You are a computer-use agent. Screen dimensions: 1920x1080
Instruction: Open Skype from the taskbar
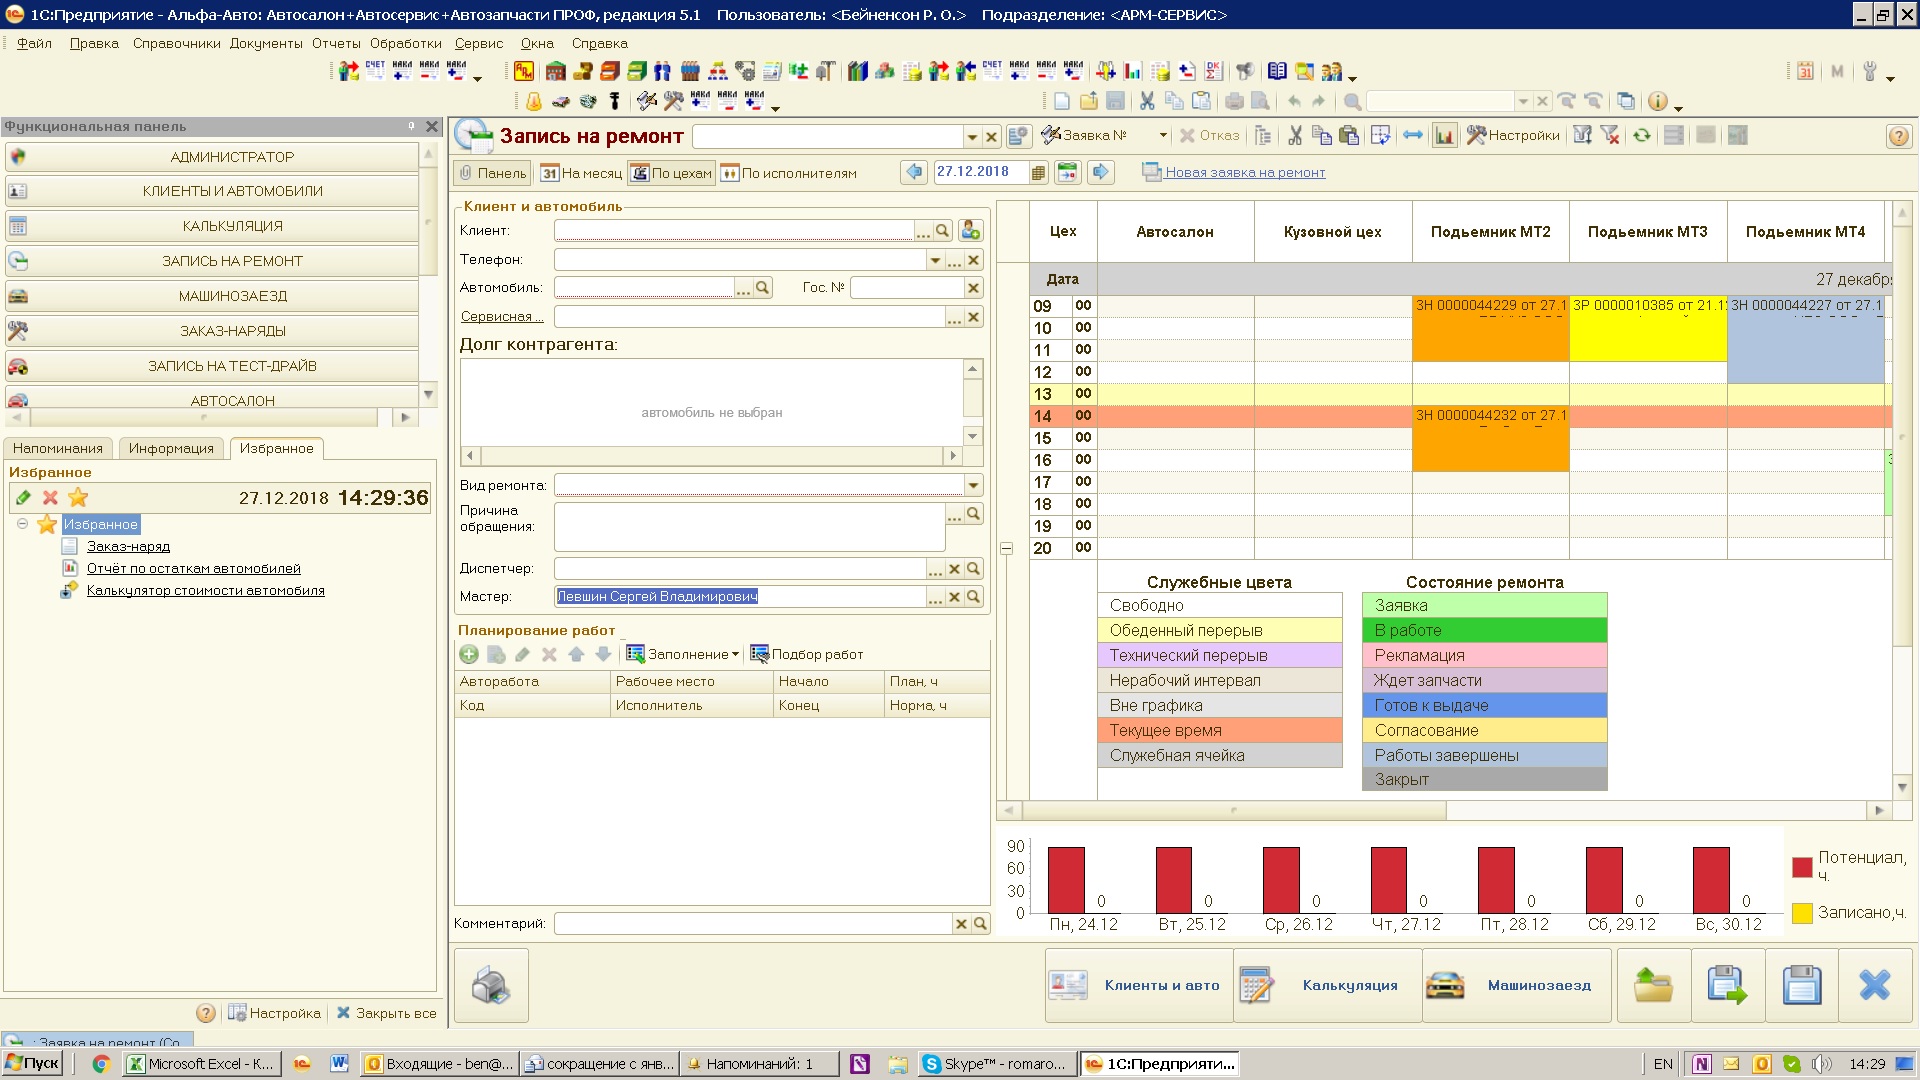click(997, 1064)
